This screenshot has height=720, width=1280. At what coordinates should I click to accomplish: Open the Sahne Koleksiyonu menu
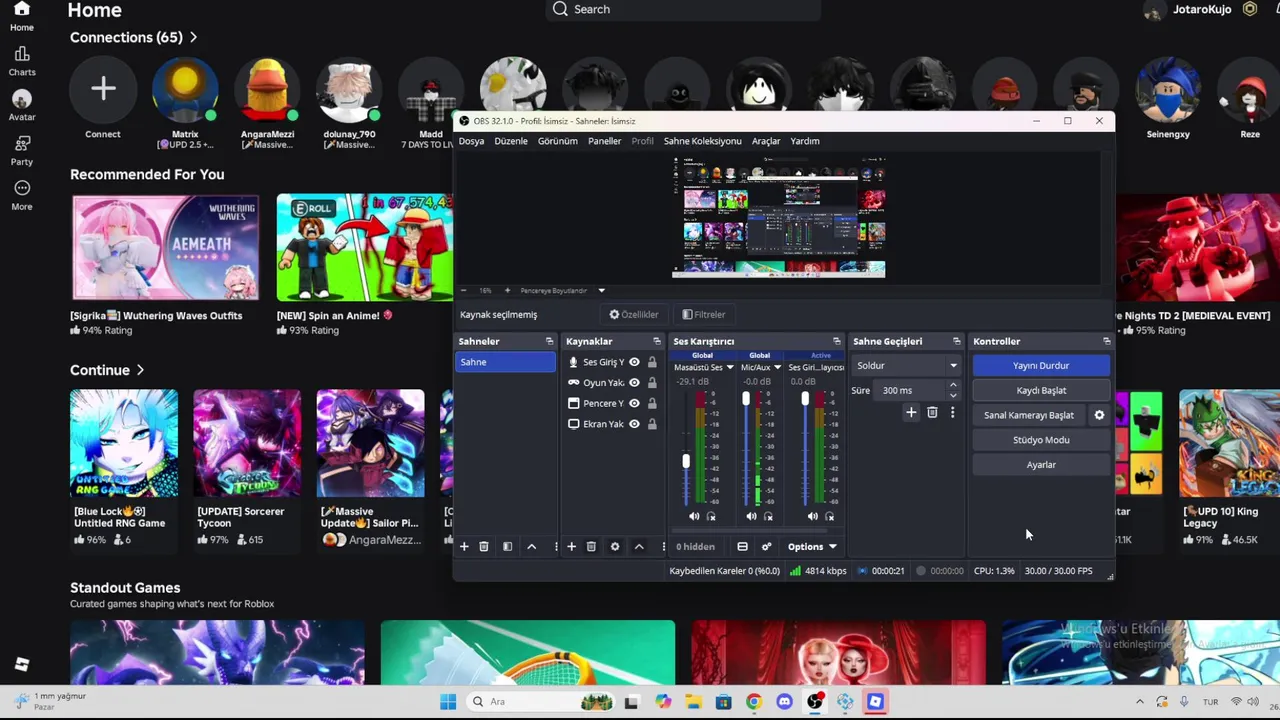[702, 141]
